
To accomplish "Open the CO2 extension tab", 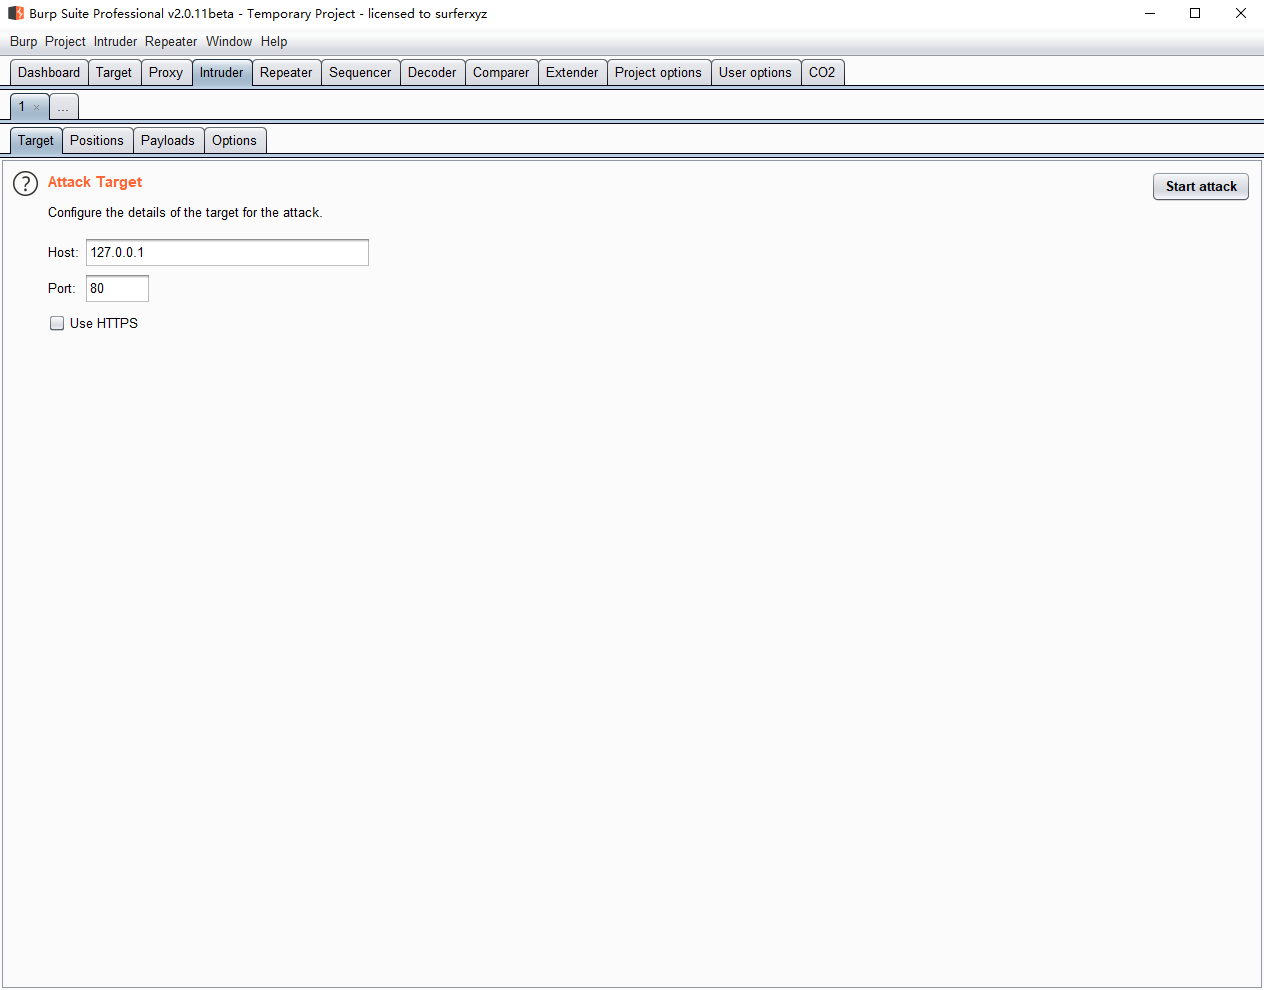I will pos(822,72).
